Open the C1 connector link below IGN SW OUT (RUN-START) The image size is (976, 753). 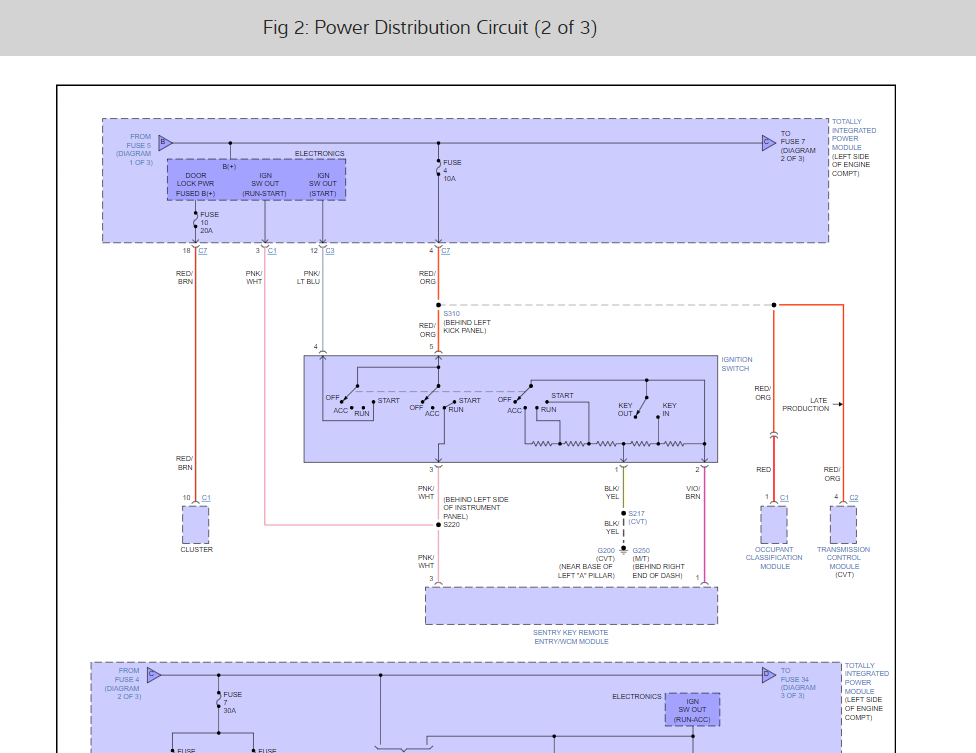pyautogui.click(x=272, y=251)
